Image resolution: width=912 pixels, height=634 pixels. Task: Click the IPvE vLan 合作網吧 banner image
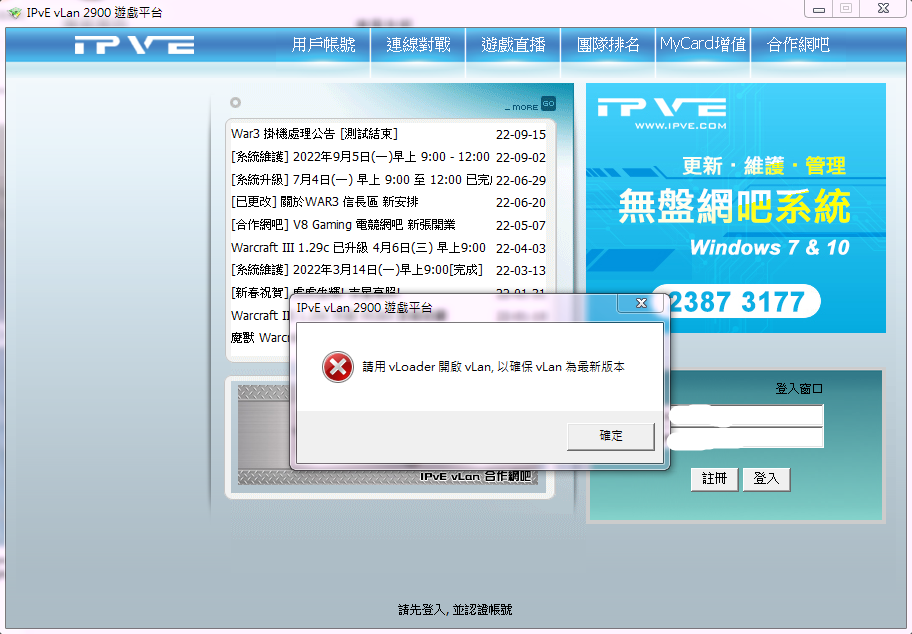point(386,435)
